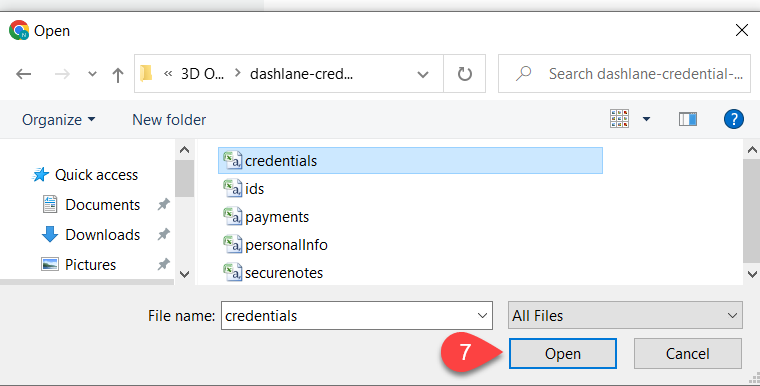Select the dashlane-cred... breadcrumb segment
The height and width of the screenshot is (386, 760).
pos(301,74)
